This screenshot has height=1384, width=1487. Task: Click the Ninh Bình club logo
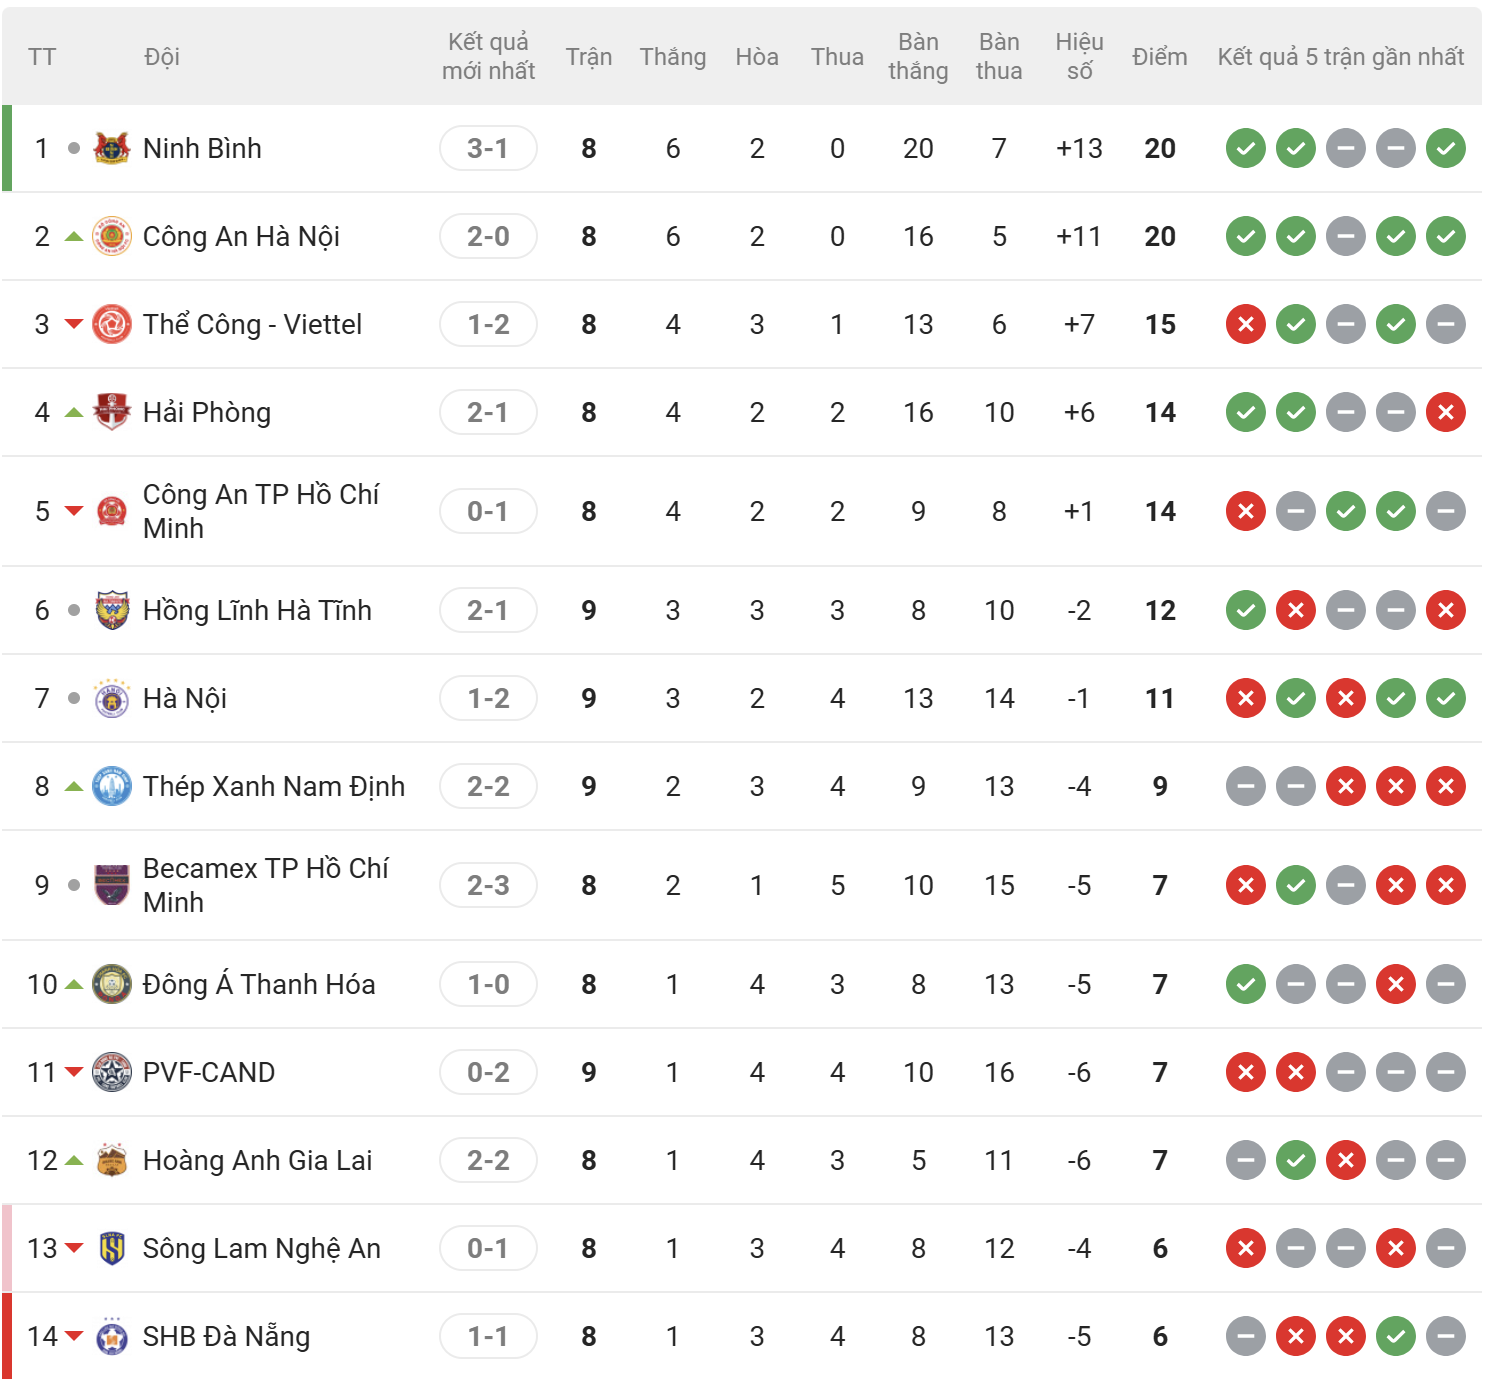pos(112,148)
